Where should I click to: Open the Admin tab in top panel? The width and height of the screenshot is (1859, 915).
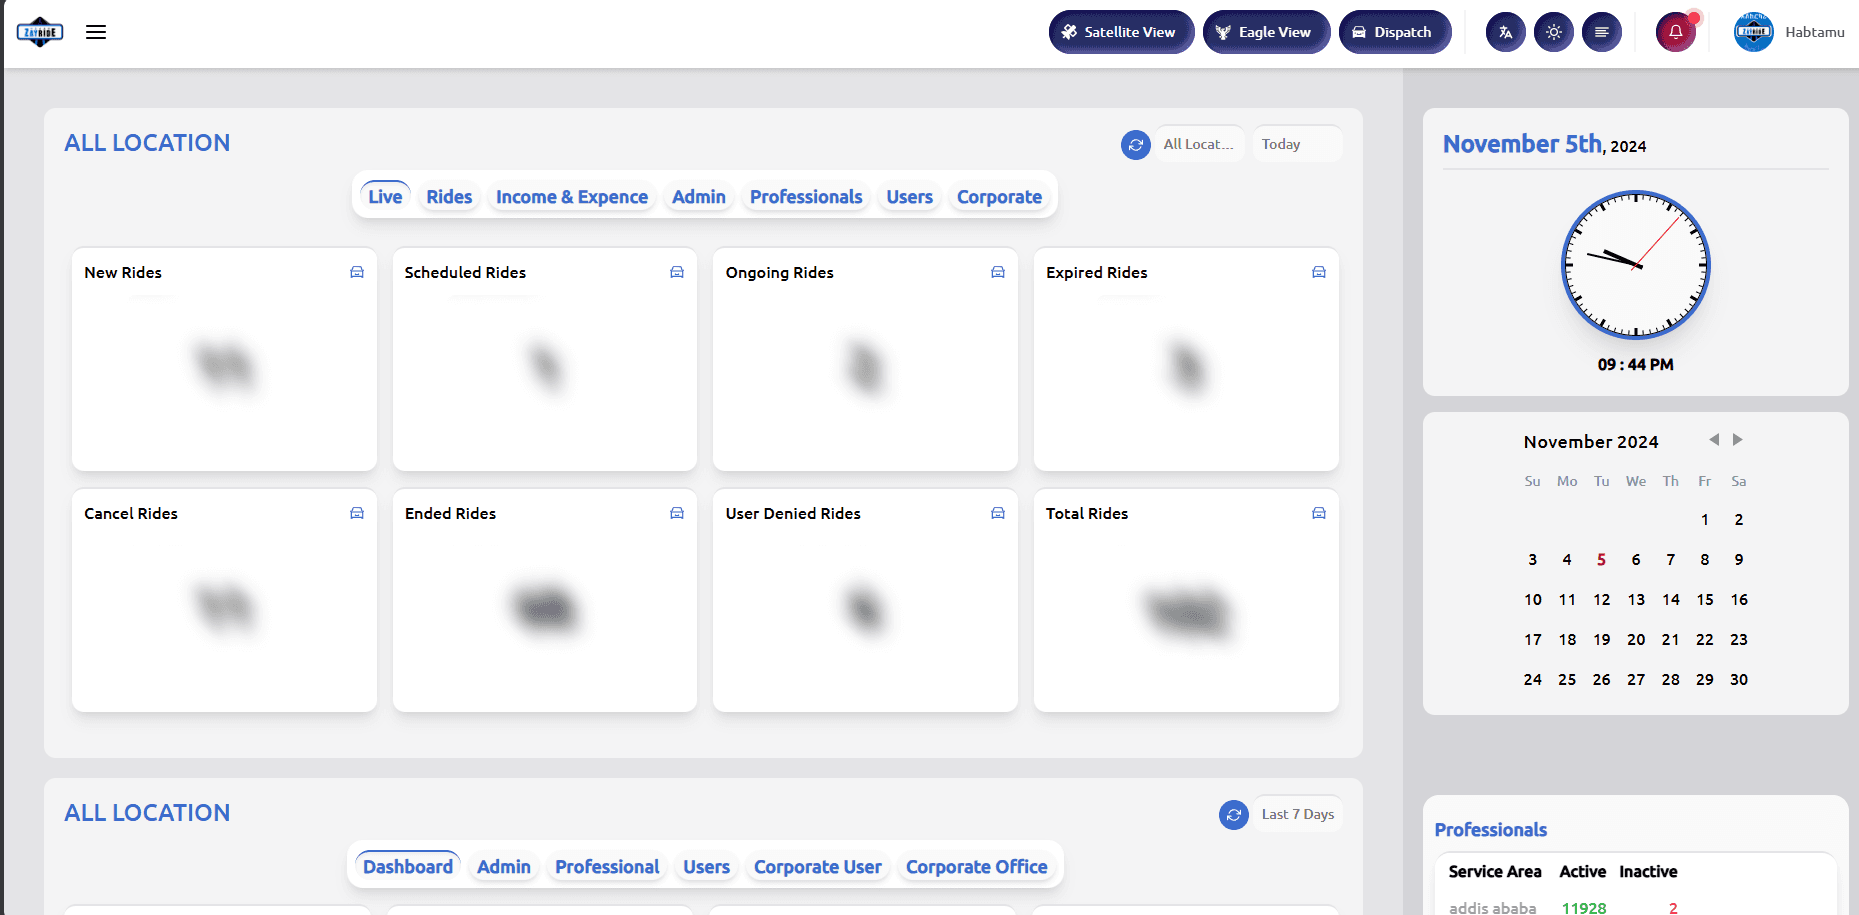coord(699,197)
